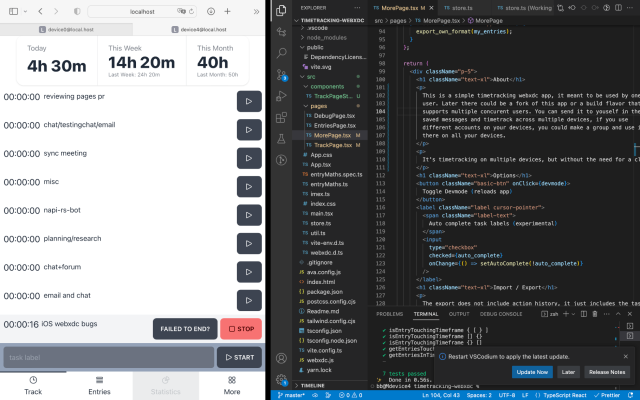Switch to the Entries tab
This screenshot has height=400, width=640.
point(99,385)
